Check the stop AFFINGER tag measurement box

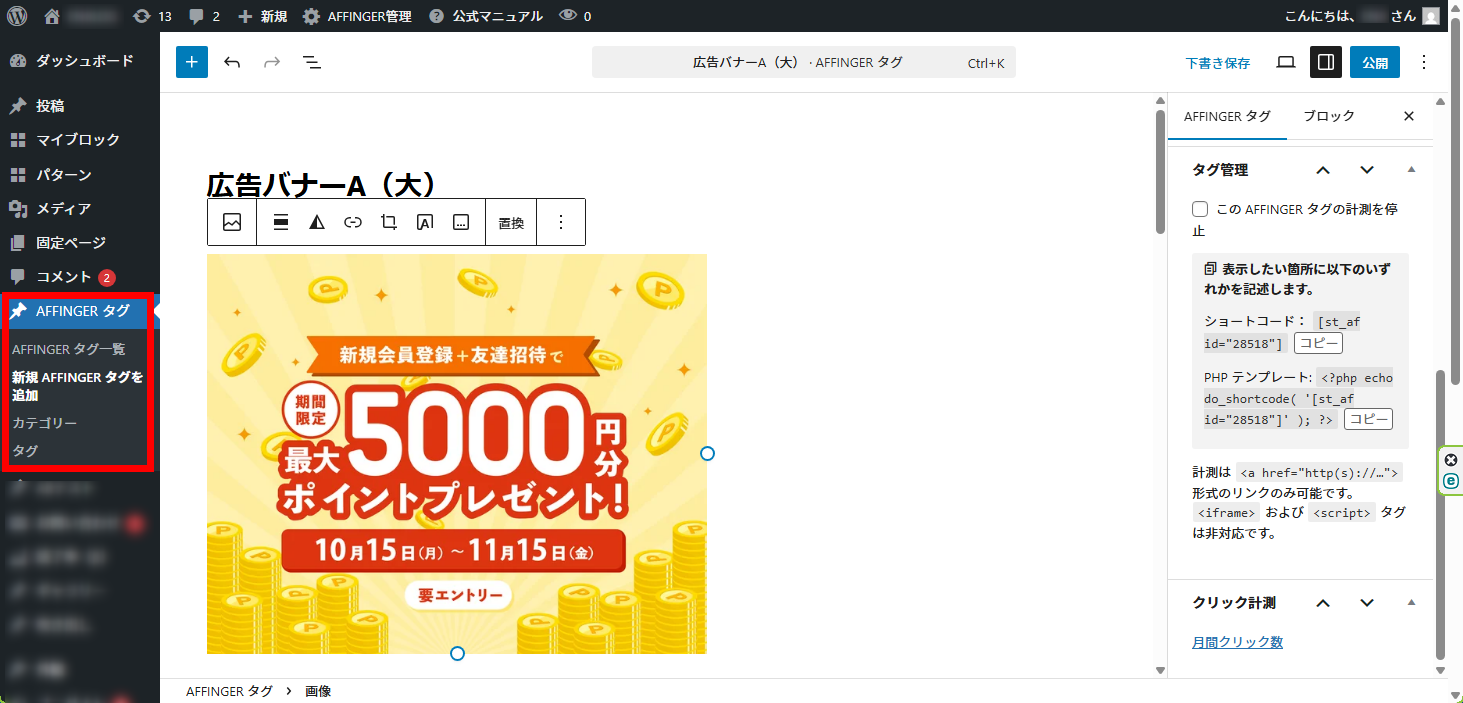pyautogui.click(x=1200, y=210)
